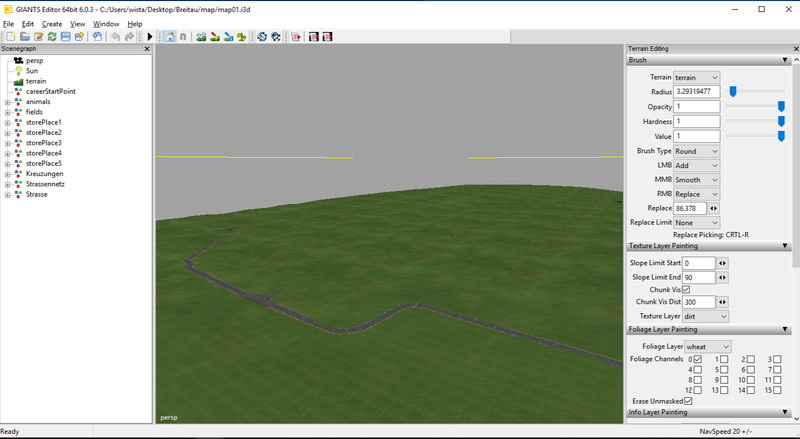Image resolution: width=800 pixels, height=439 pixels.
Task: Click the Open file folder icon
Action: (x=24, y=37)
